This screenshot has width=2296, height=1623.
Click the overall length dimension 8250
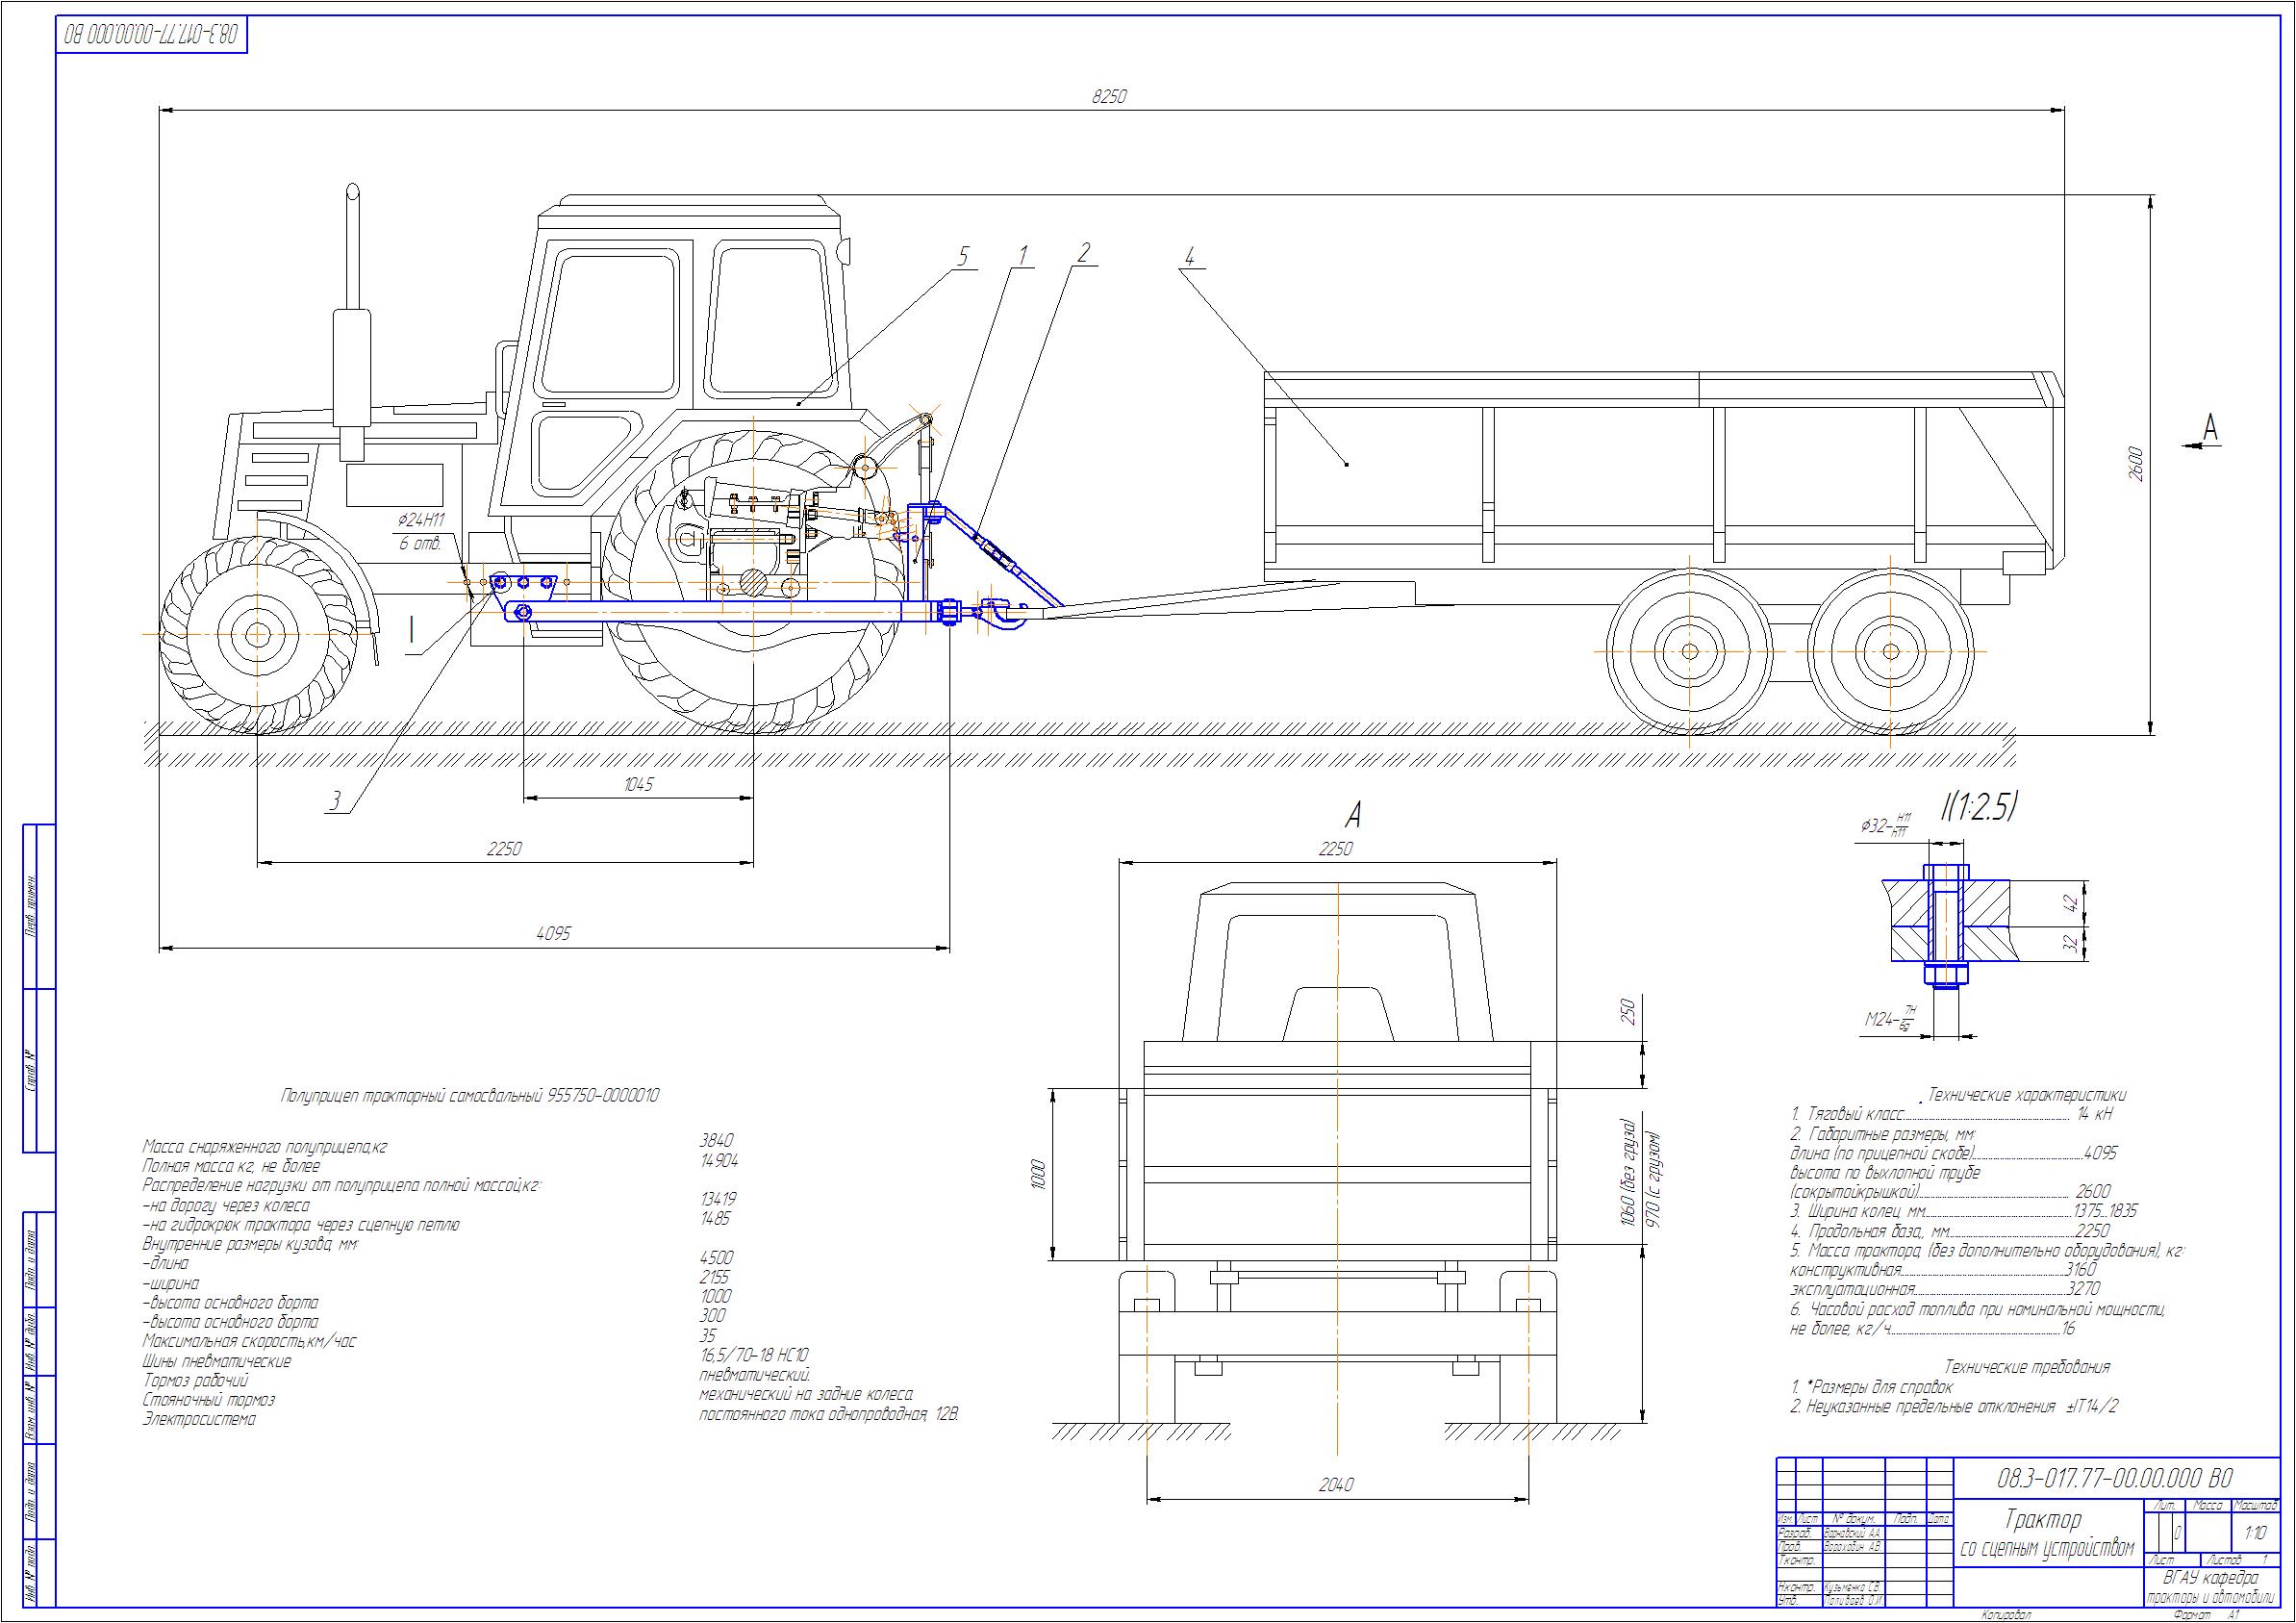[1109, 97]
